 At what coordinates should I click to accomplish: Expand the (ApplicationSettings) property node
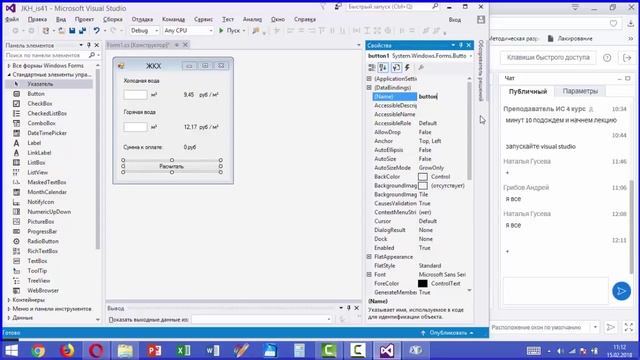369,78
